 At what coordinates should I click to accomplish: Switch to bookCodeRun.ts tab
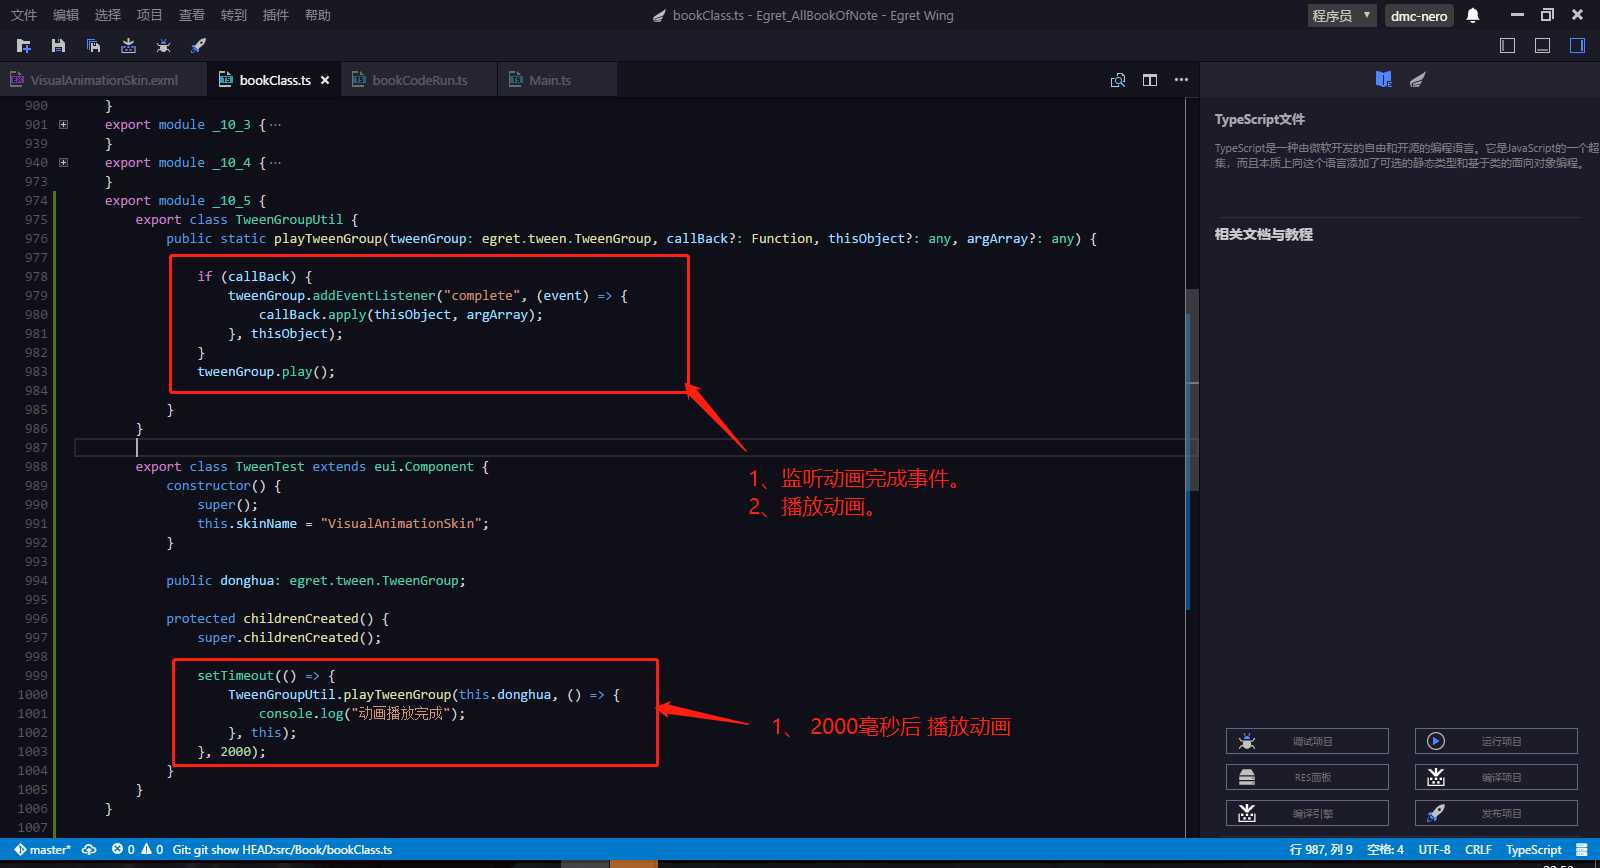[419, 80]
